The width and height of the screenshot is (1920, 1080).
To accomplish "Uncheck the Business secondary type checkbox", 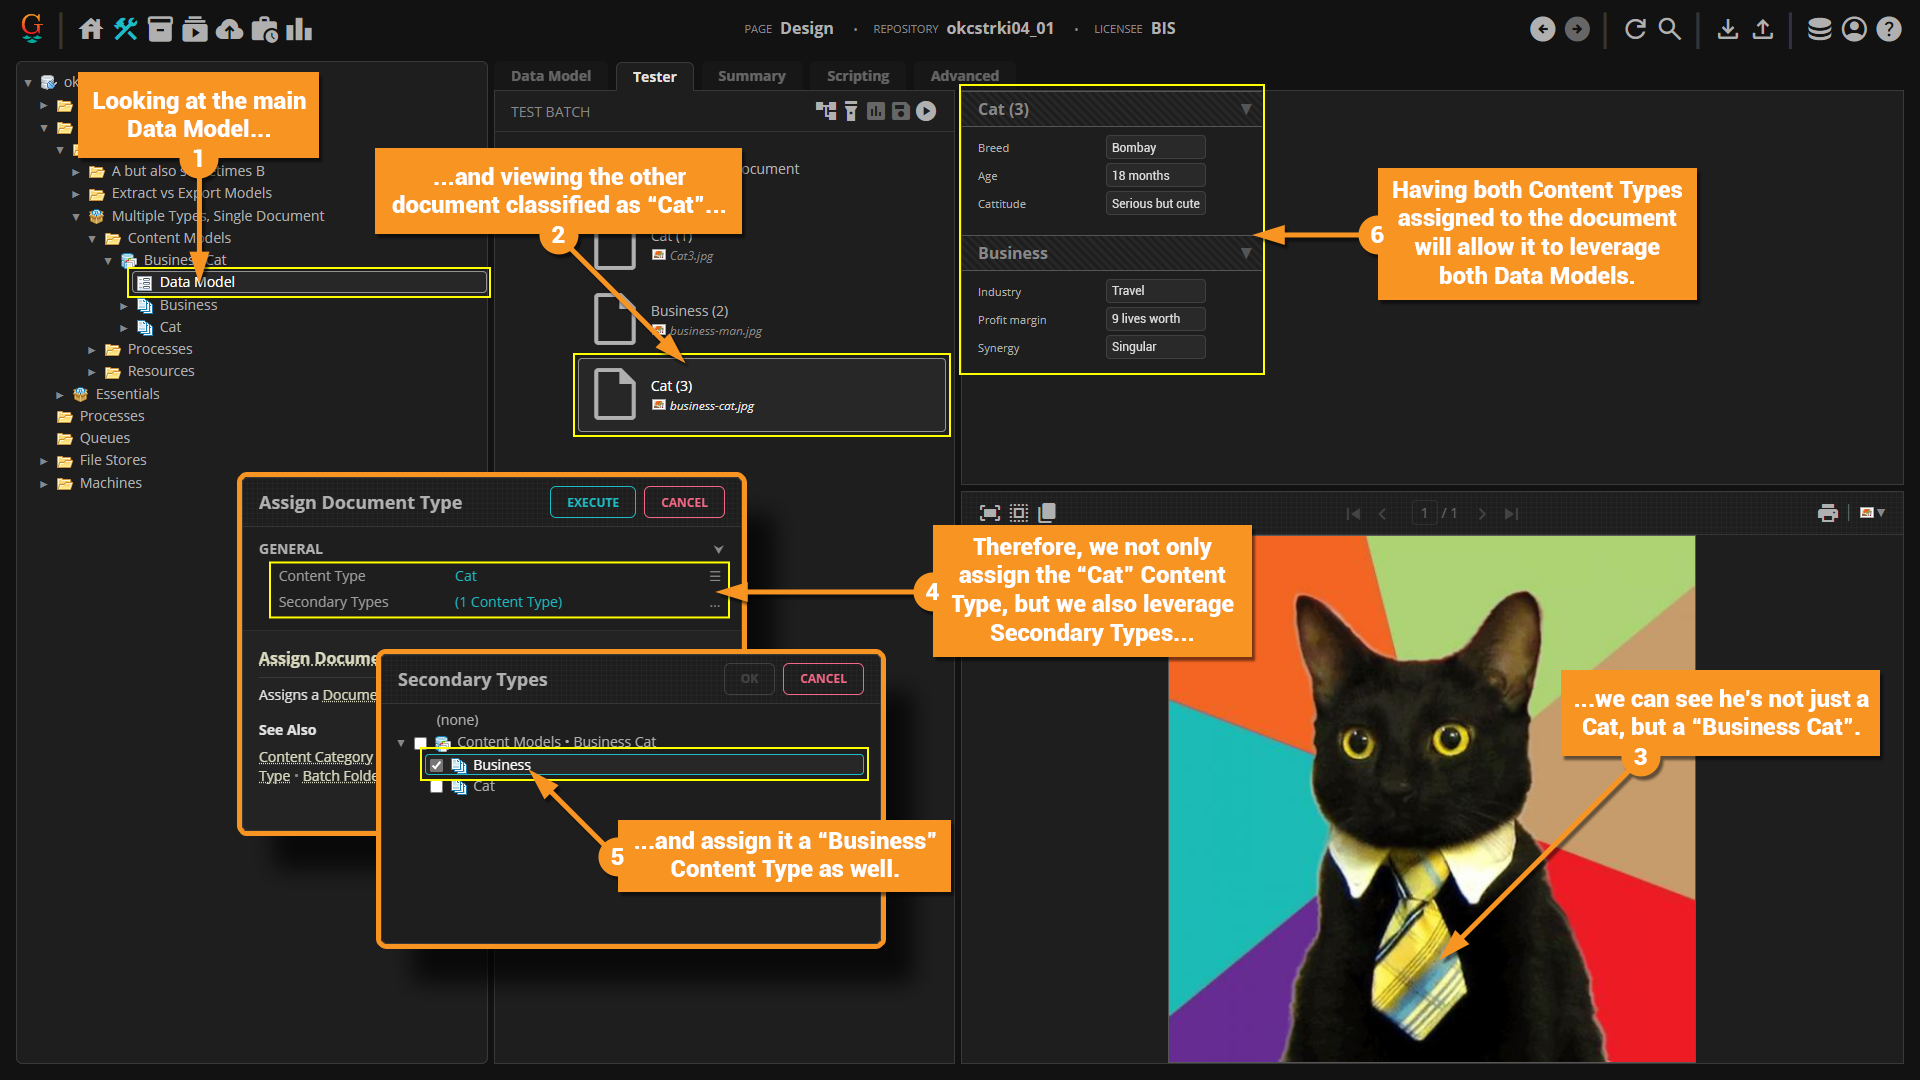I will click(437, 765).
